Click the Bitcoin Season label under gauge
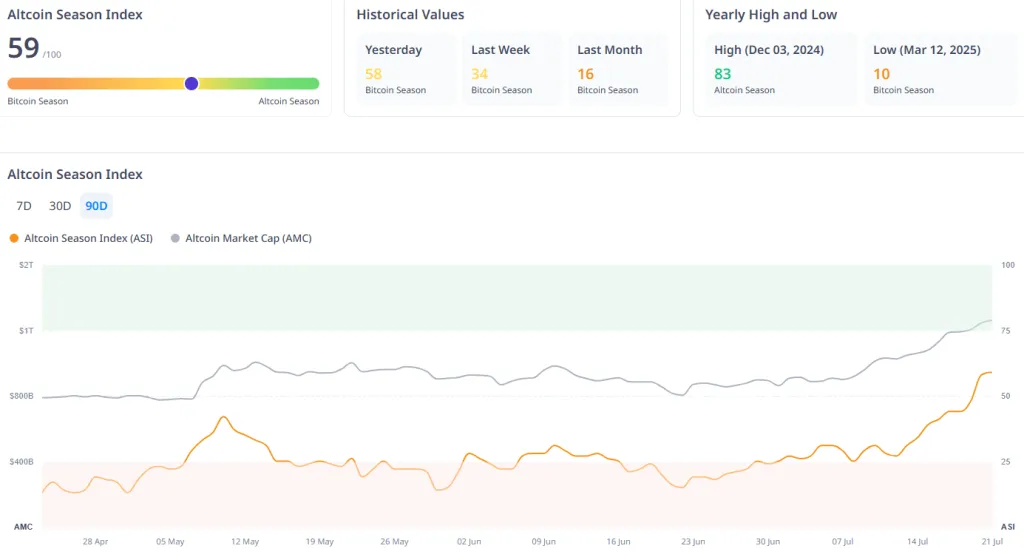Image resolution: width=1024 pixels, height=557 pixels. coord(38,101)
